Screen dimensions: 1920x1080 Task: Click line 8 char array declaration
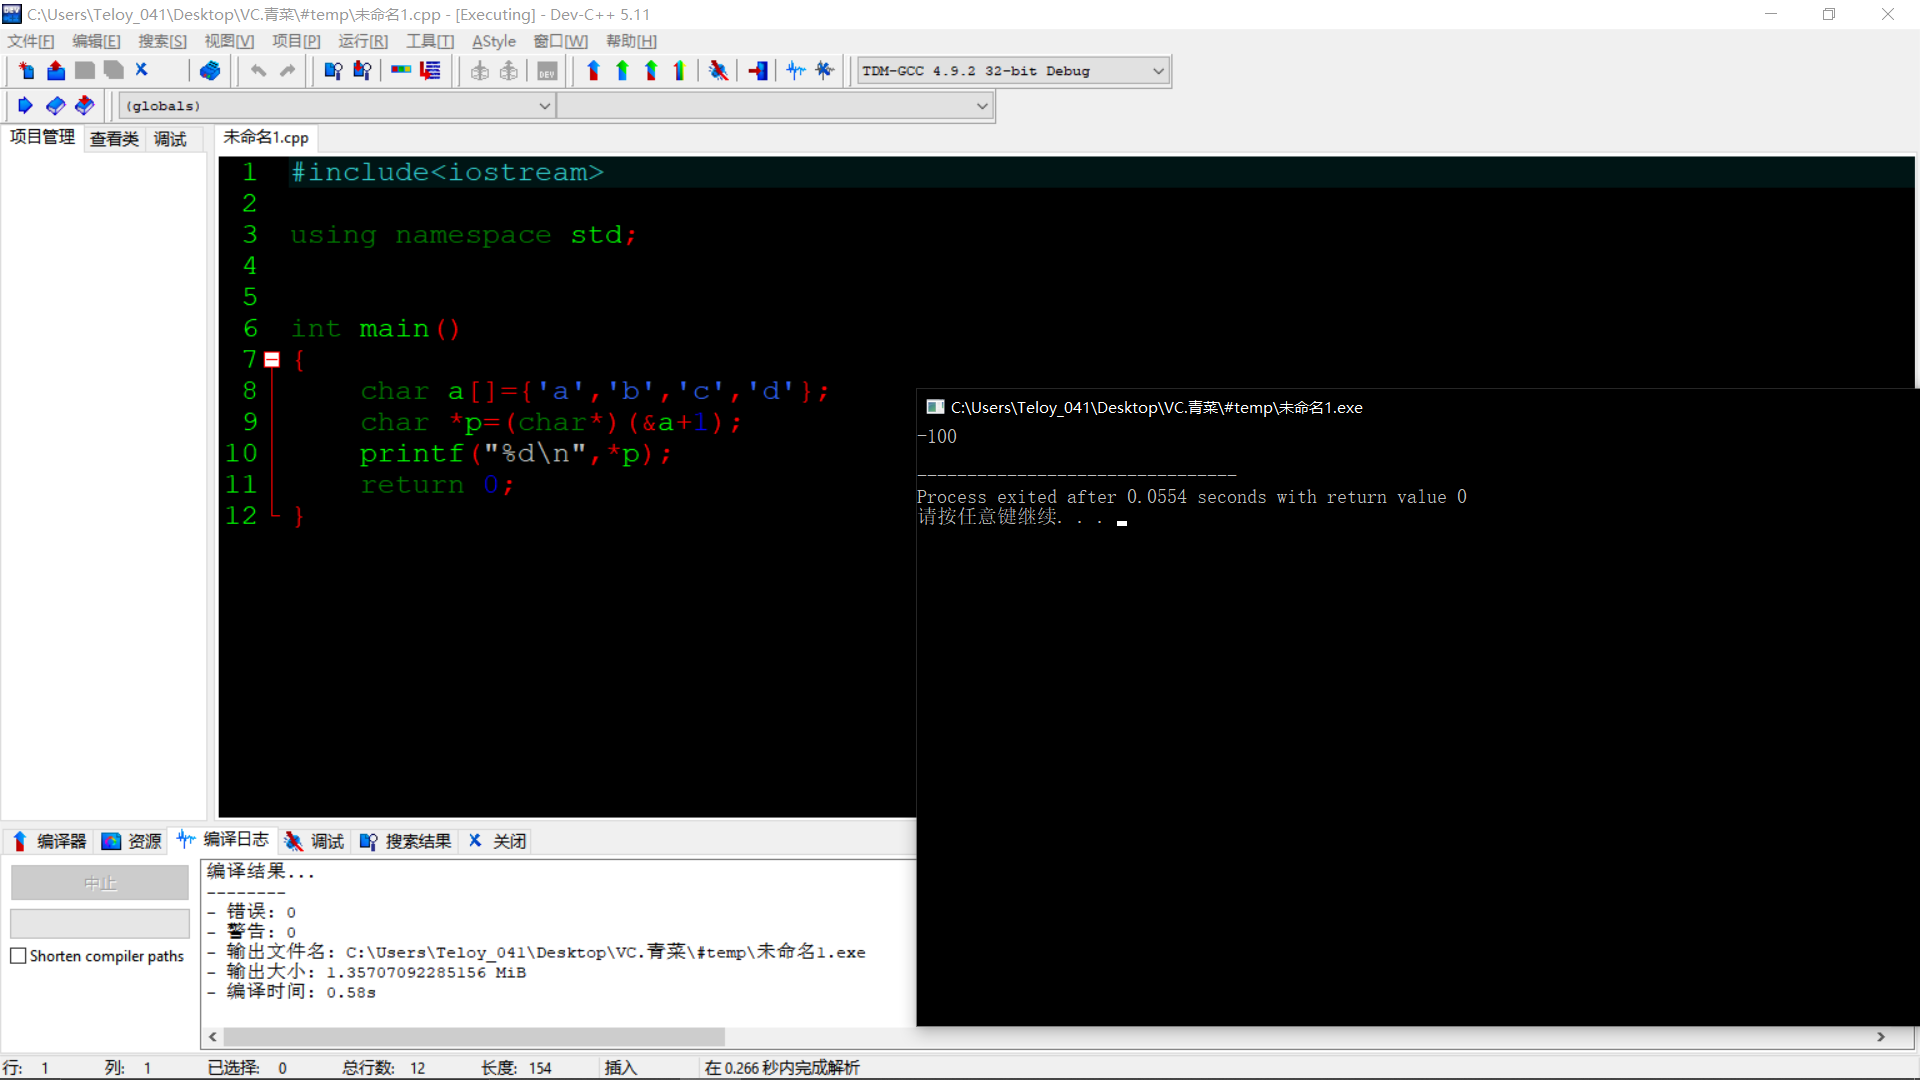coord(594,391)
